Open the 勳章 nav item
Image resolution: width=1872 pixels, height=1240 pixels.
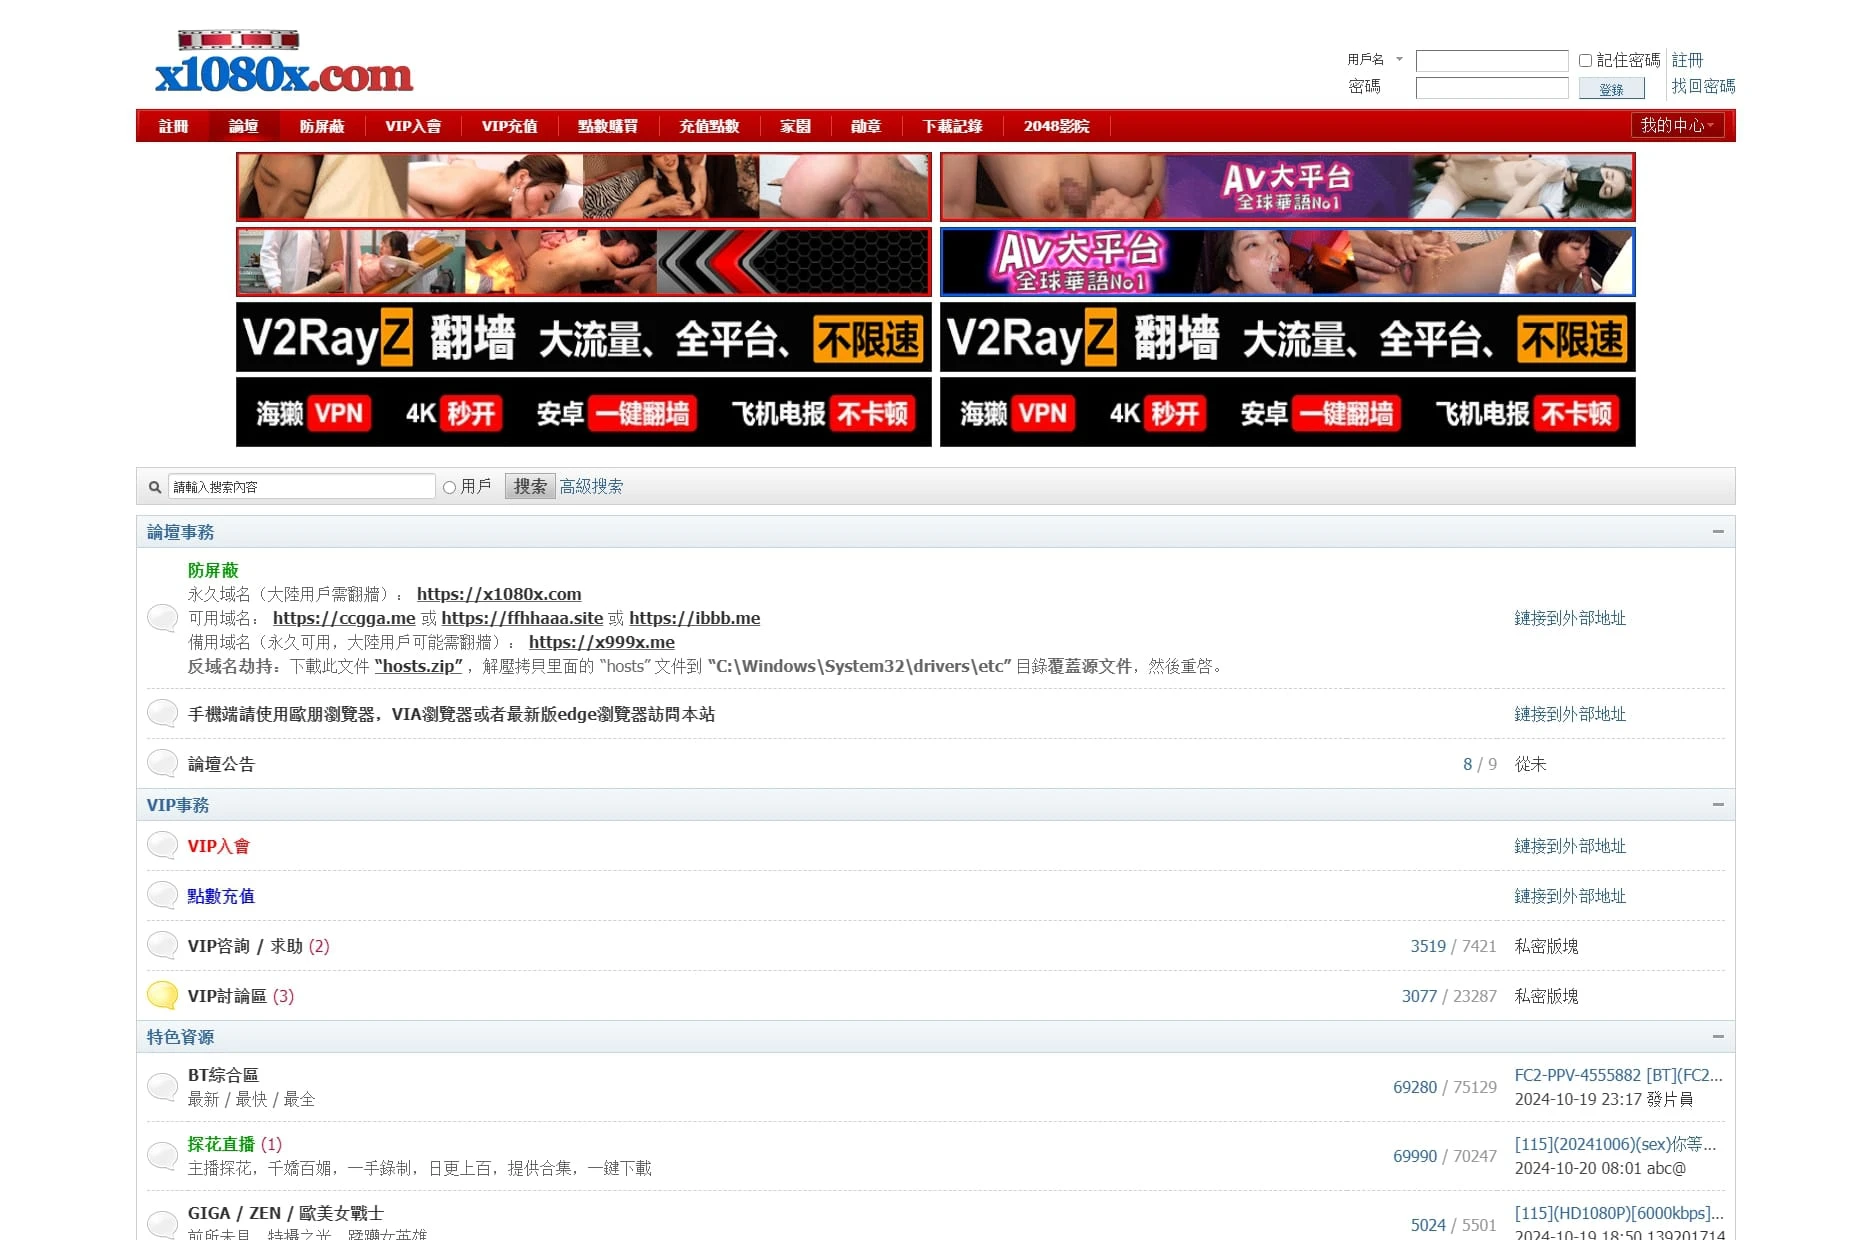866,126
